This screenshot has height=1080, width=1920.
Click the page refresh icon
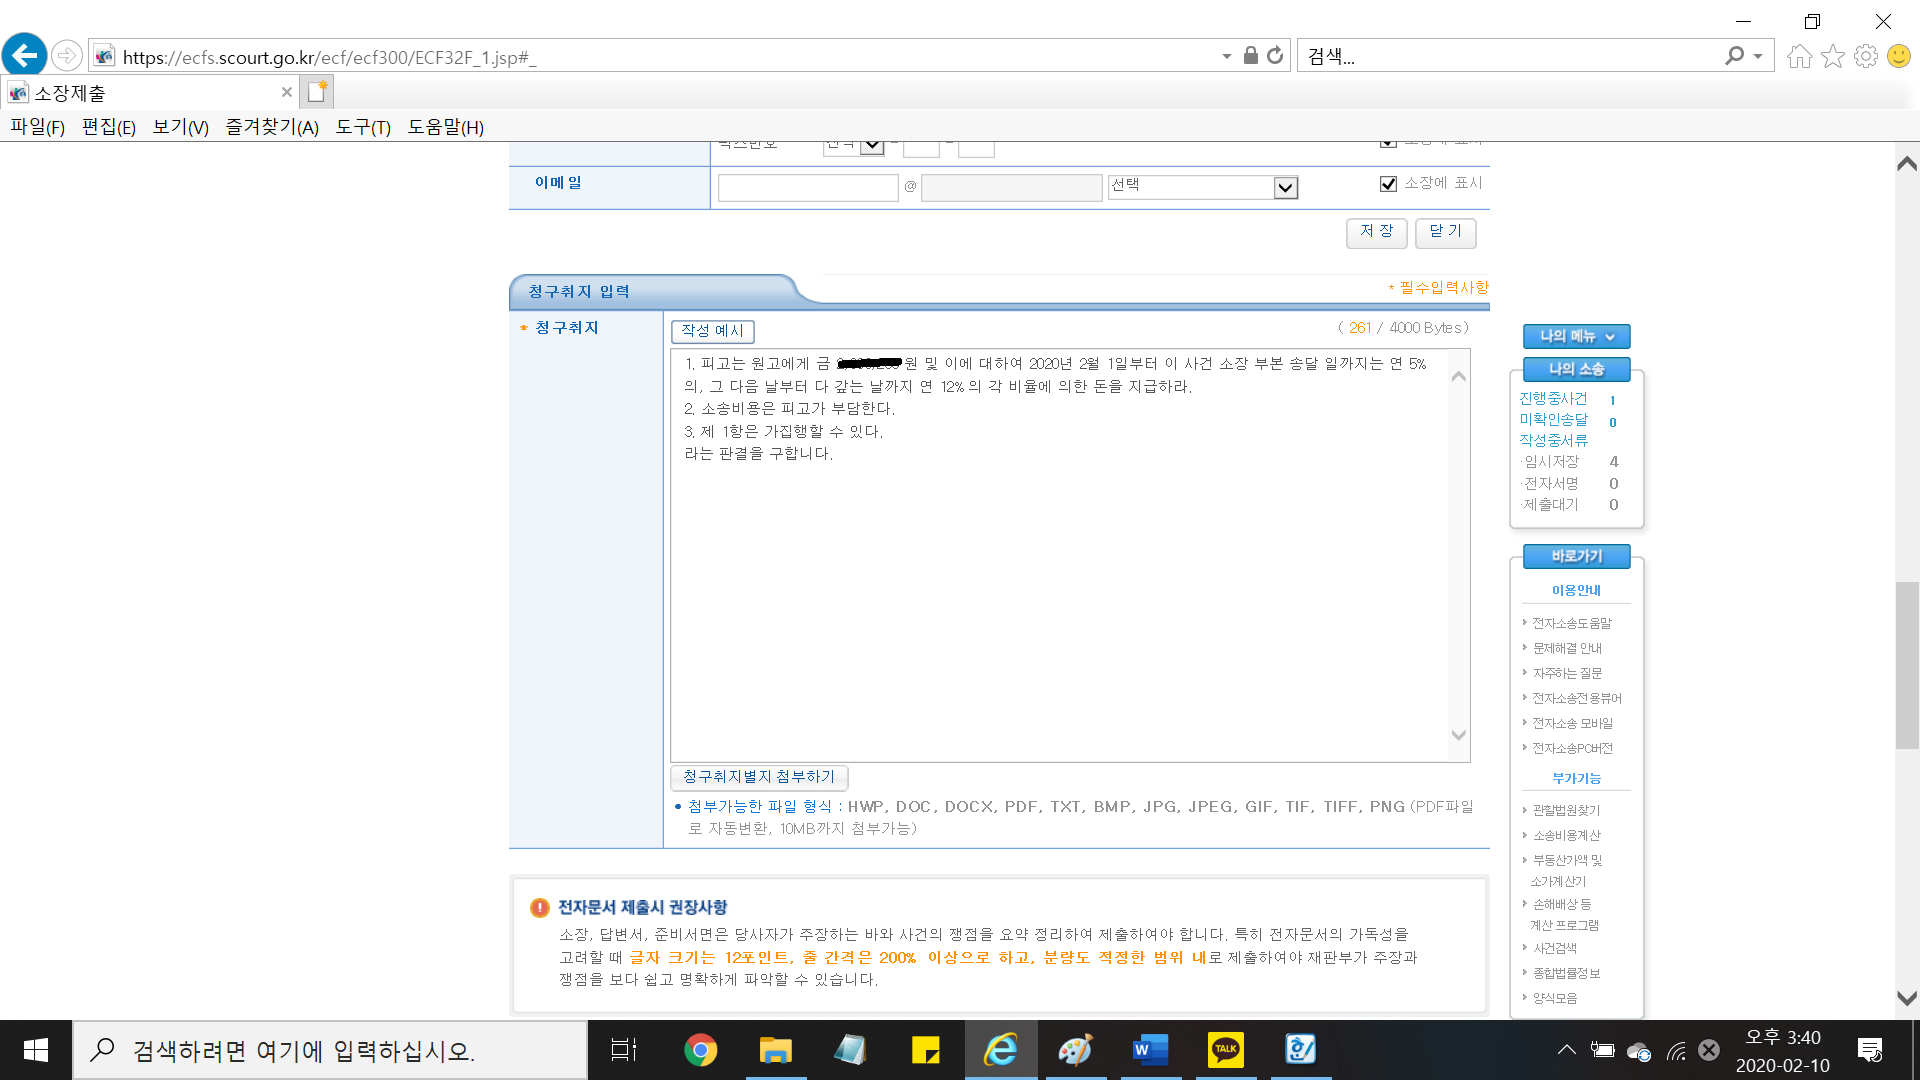click(x=1275, y=56)
